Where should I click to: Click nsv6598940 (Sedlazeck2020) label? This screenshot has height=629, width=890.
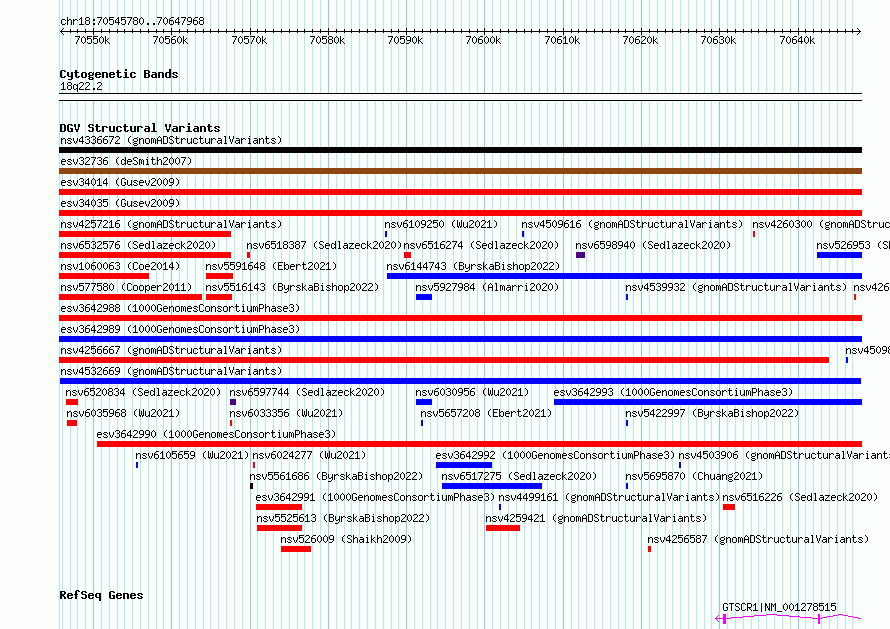(653, 245)
